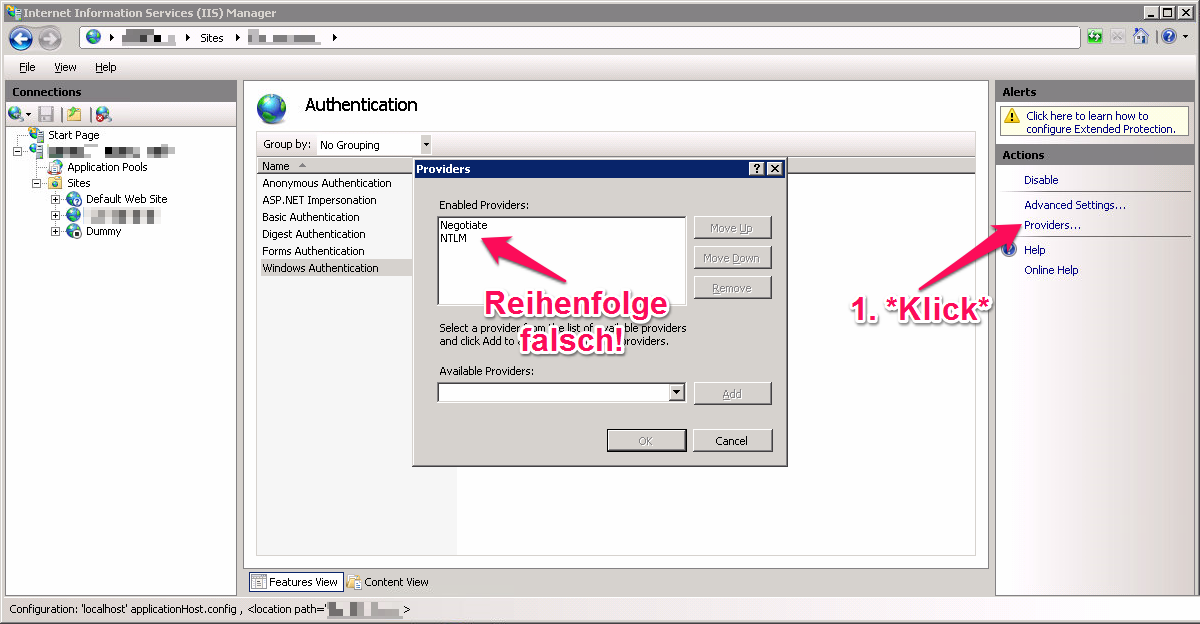Click the Providers... link in Actions

tap(1052, 225)
